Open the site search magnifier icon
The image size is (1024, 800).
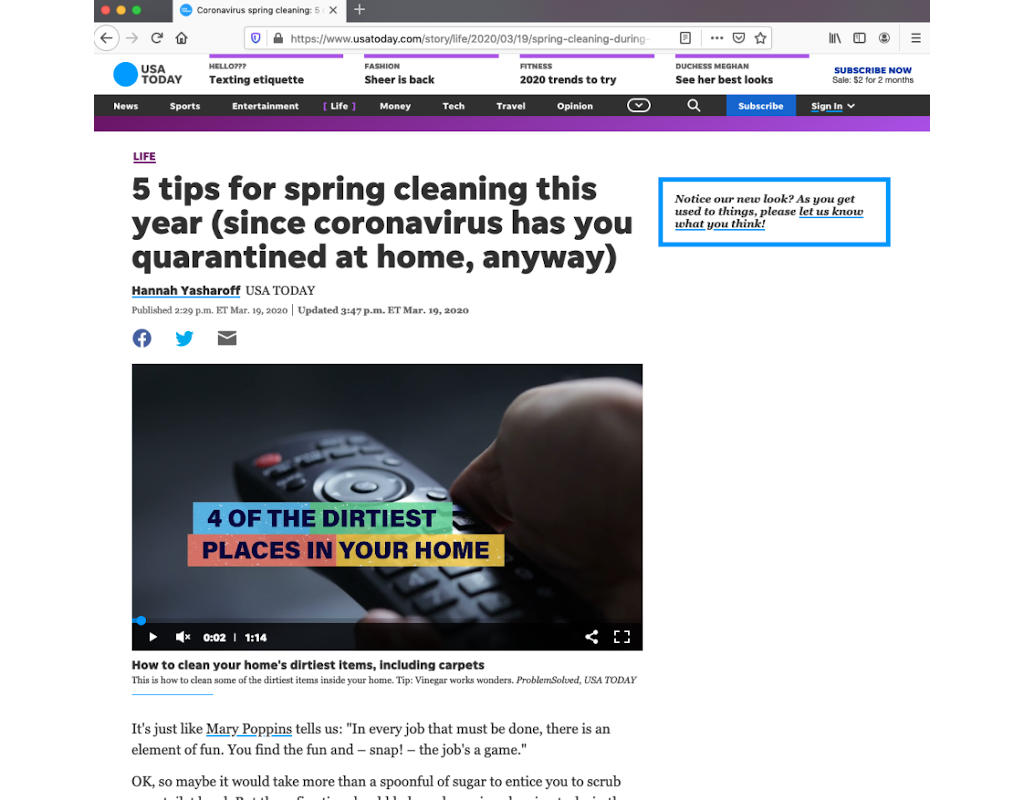point(694,105)
